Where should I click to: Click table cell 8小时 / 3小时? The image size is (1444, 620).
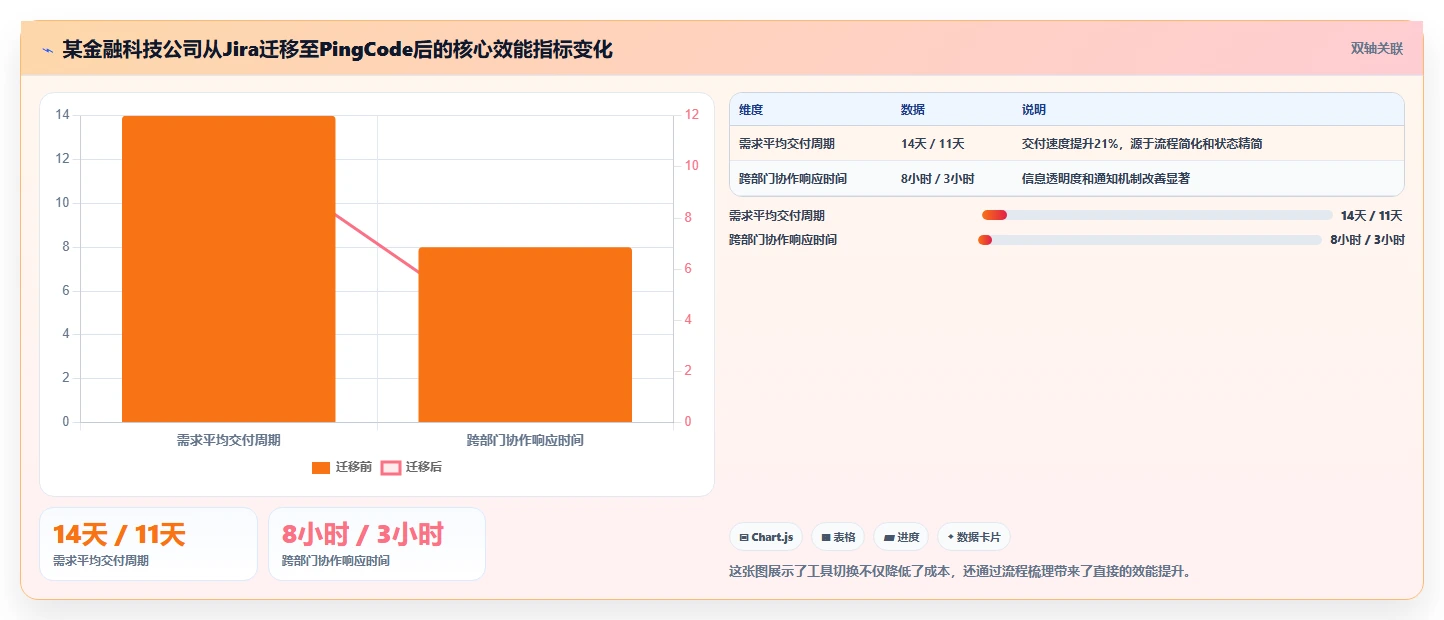click(938, 179)
